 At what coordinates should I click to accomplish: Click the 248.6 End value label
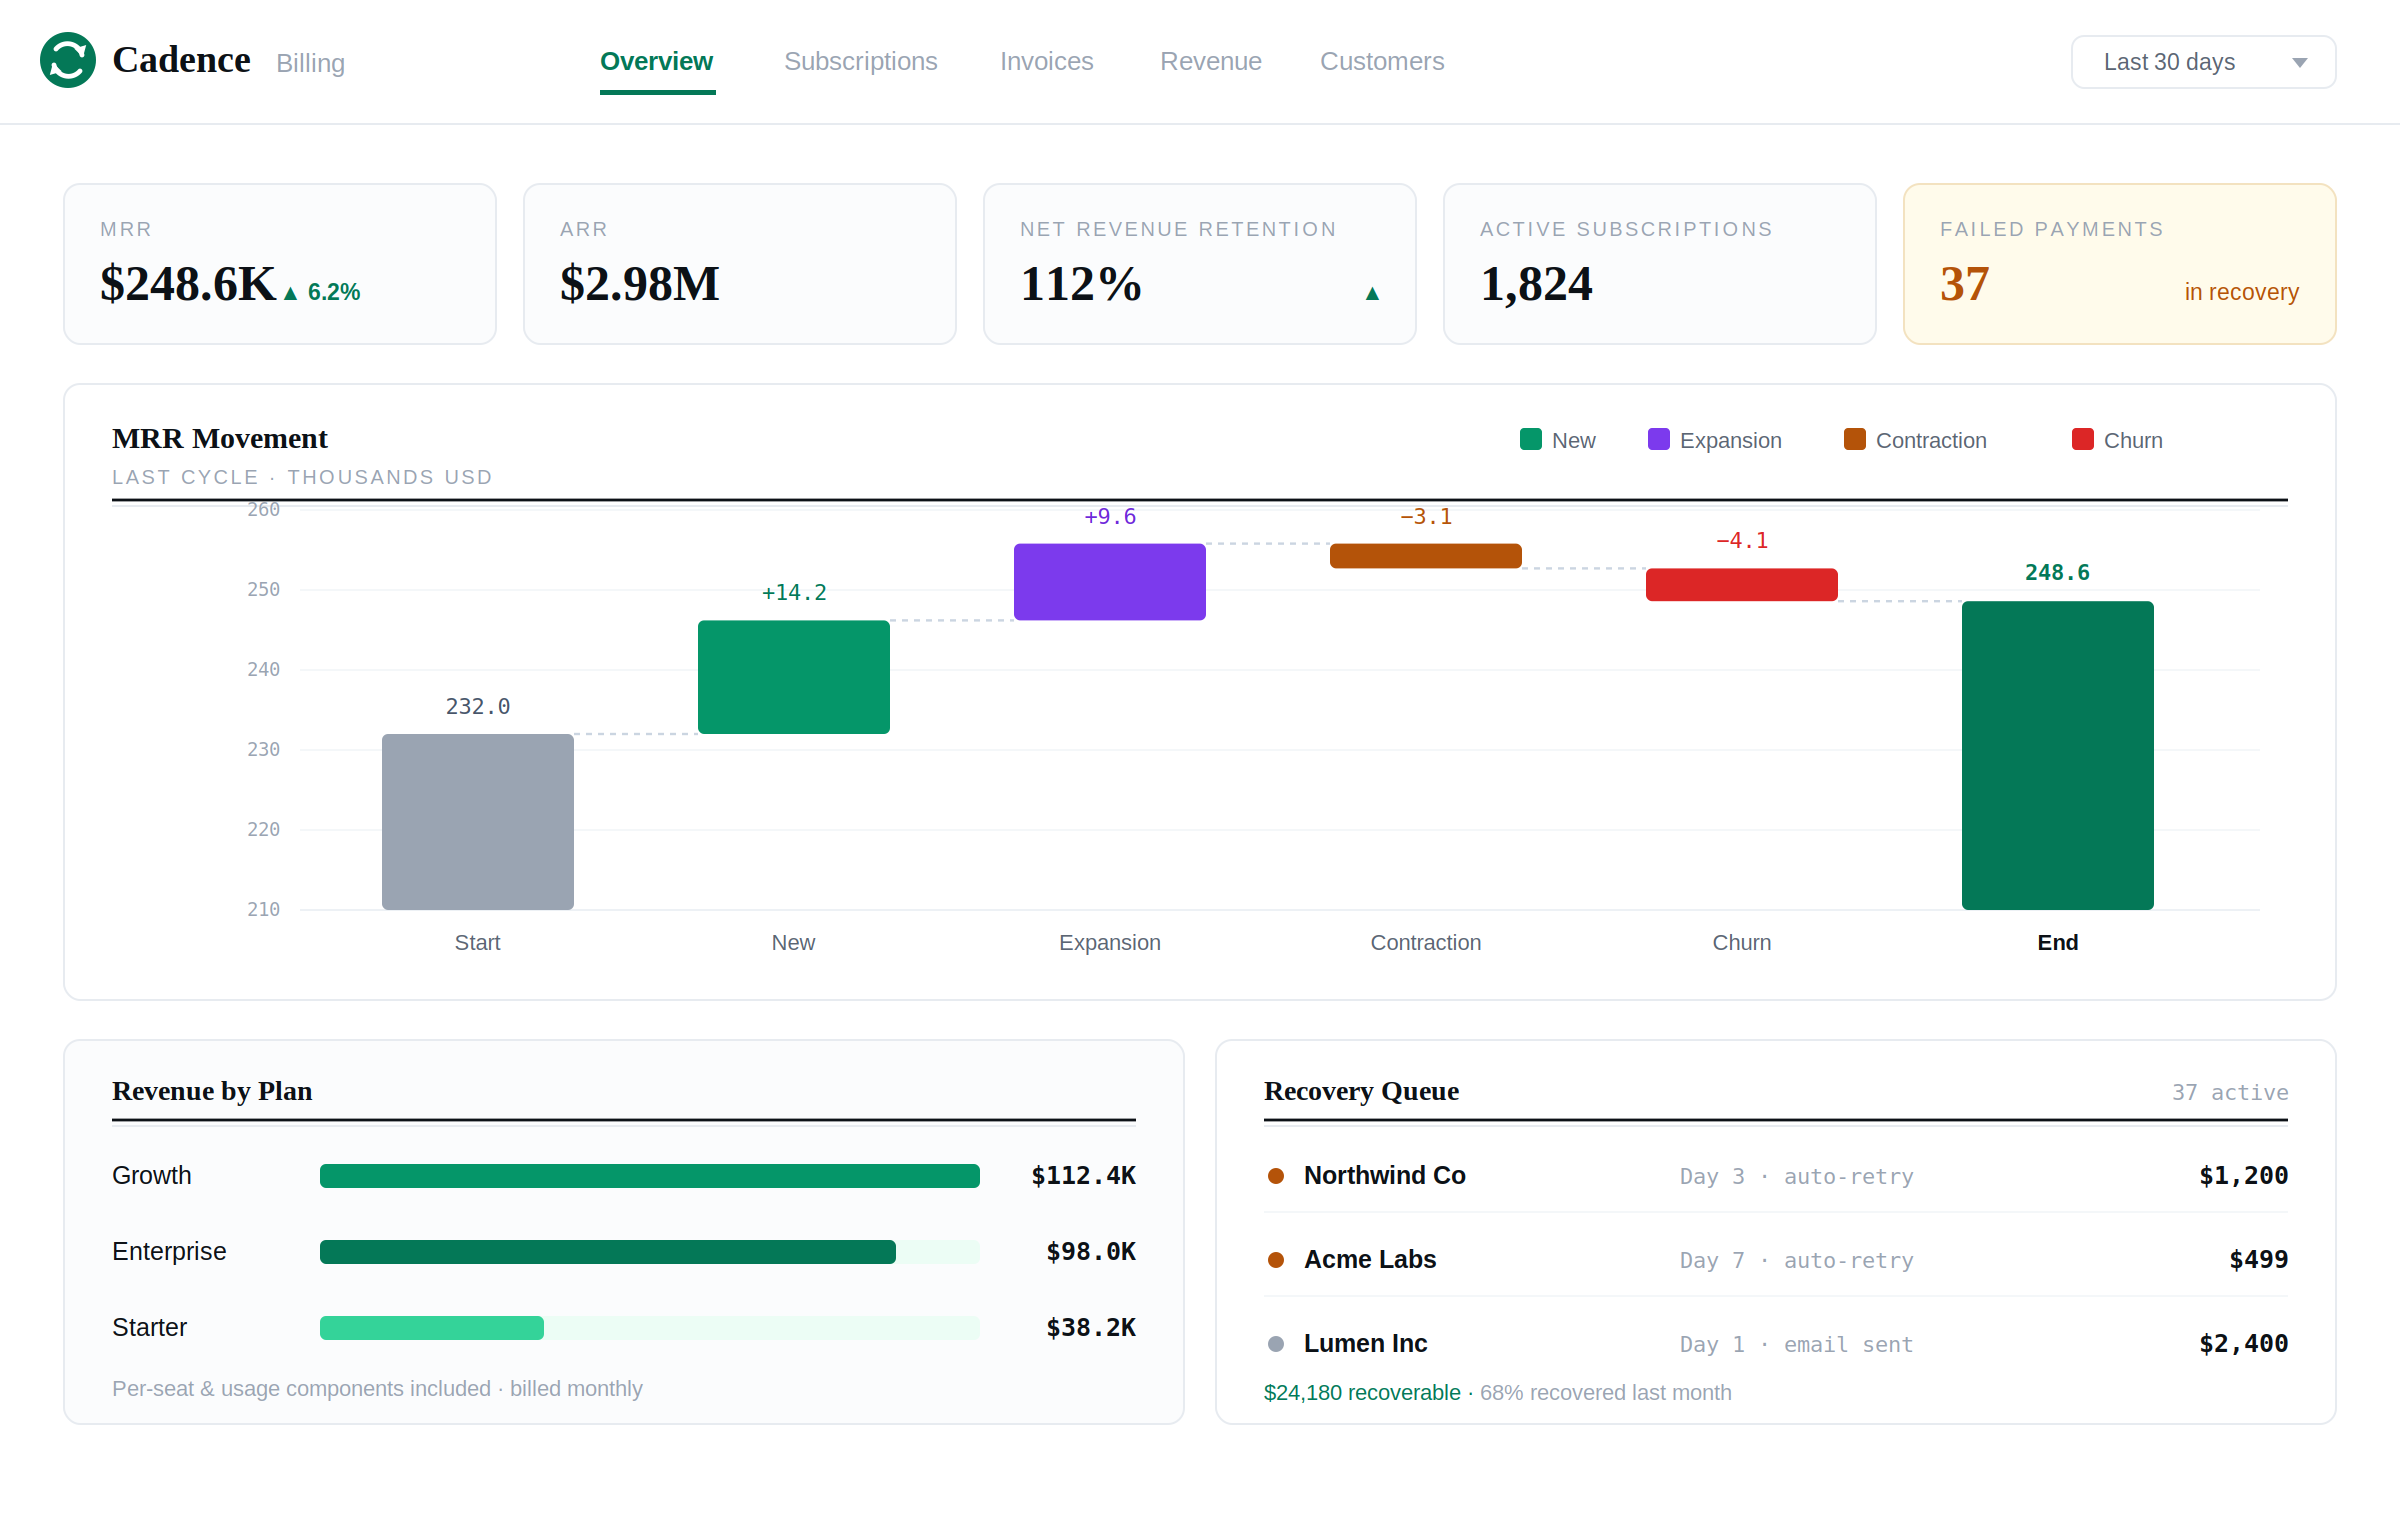click(x=2057, y=573)
